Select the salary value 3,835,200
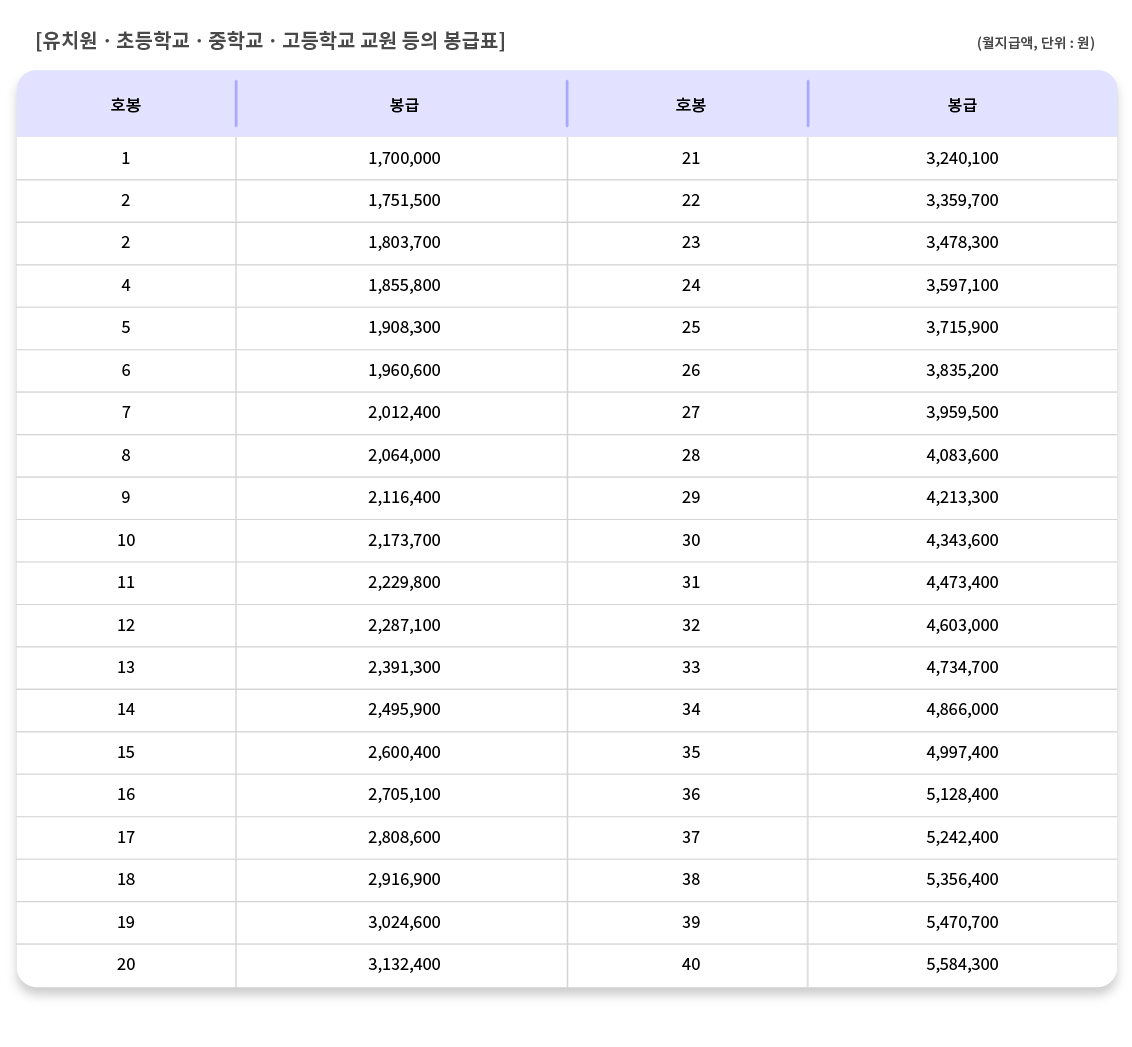 962,370
